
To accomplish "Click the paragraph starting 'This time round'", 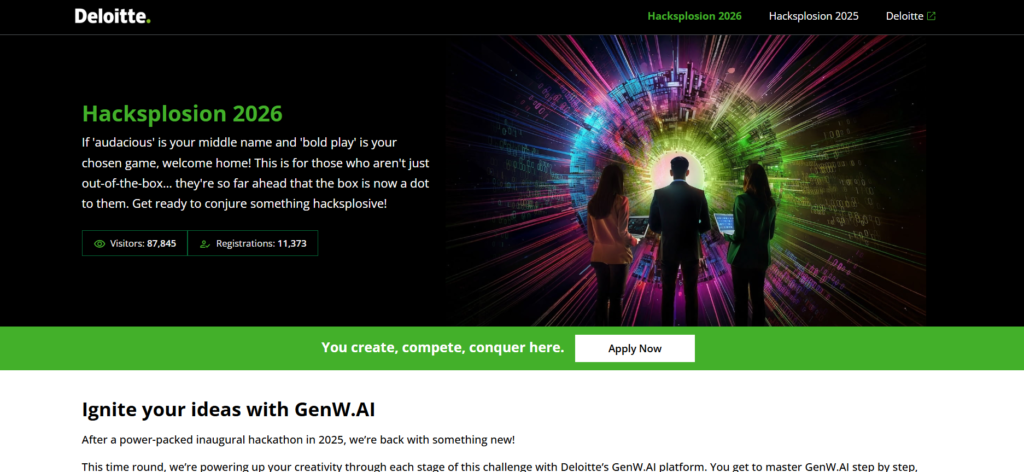I will (500, 466).
